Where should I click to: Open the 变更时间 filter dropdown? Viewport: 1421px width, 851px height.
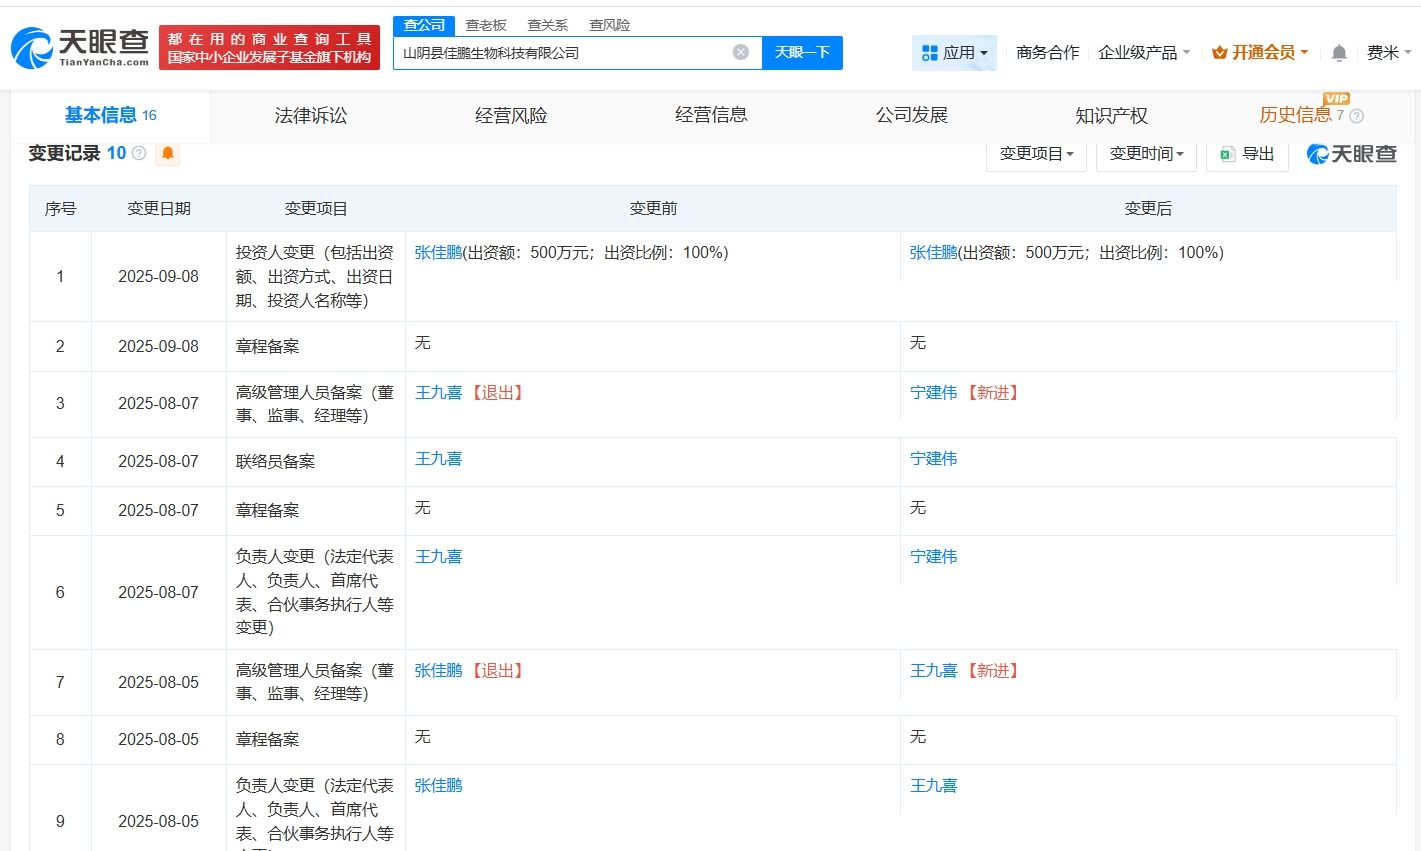tap(1146, 154)
